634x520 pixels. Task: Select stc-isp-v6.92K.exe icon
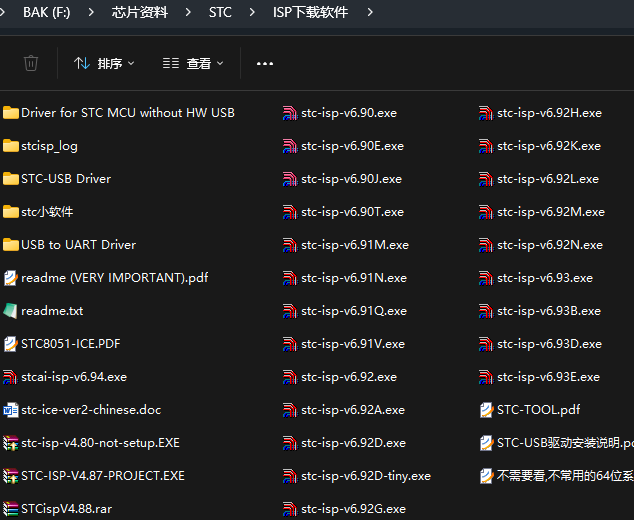tap(486, 146)
